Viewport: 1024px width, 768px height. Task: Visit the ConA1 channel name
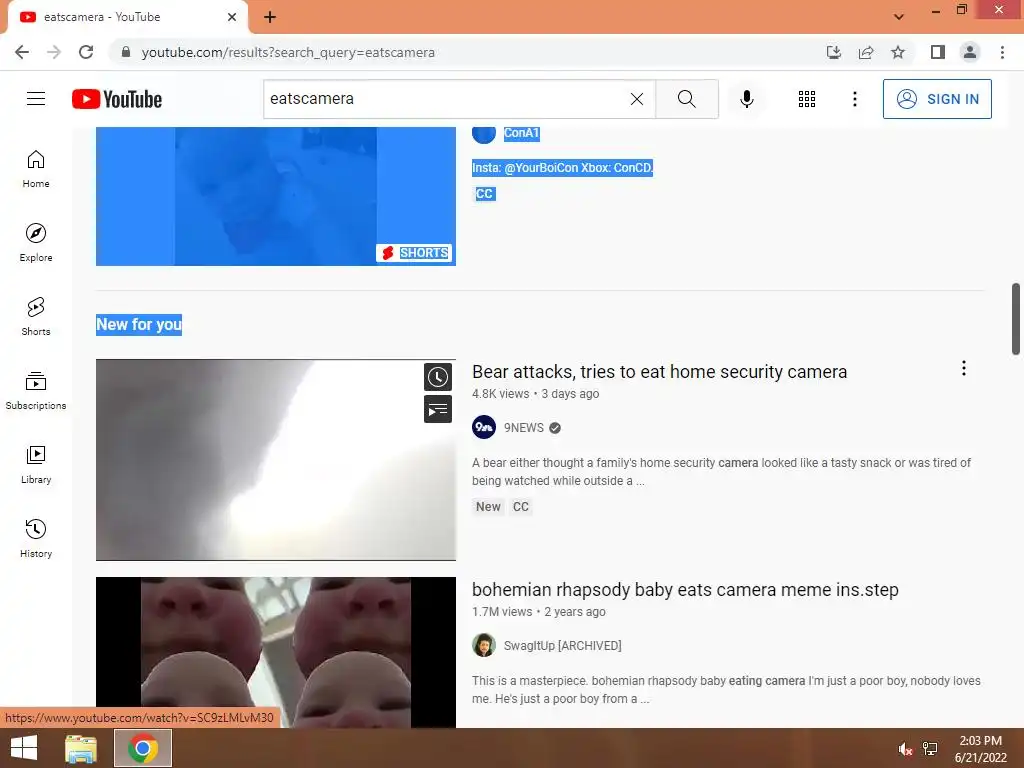pos(521,133)
